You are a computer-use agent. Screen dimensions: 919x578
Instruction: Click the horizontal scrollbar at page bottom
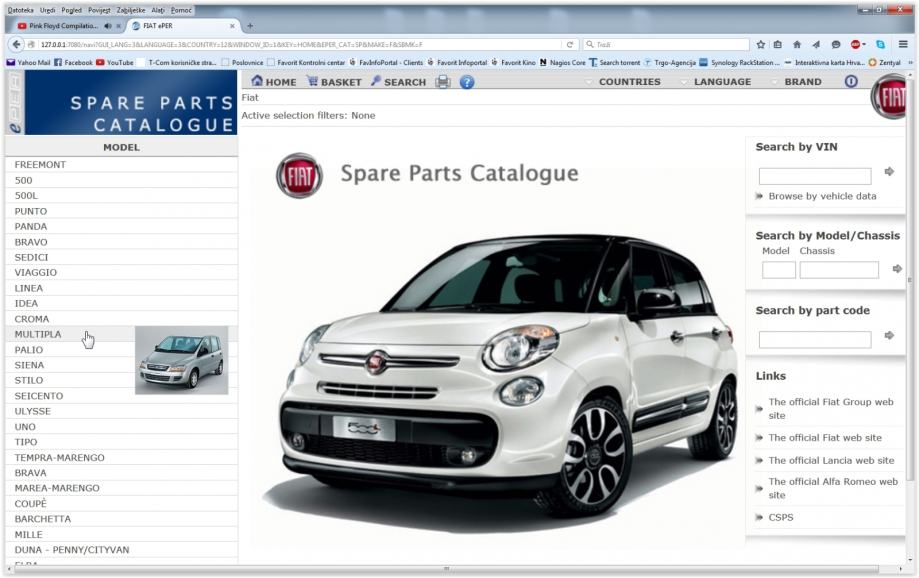point(446,569)
